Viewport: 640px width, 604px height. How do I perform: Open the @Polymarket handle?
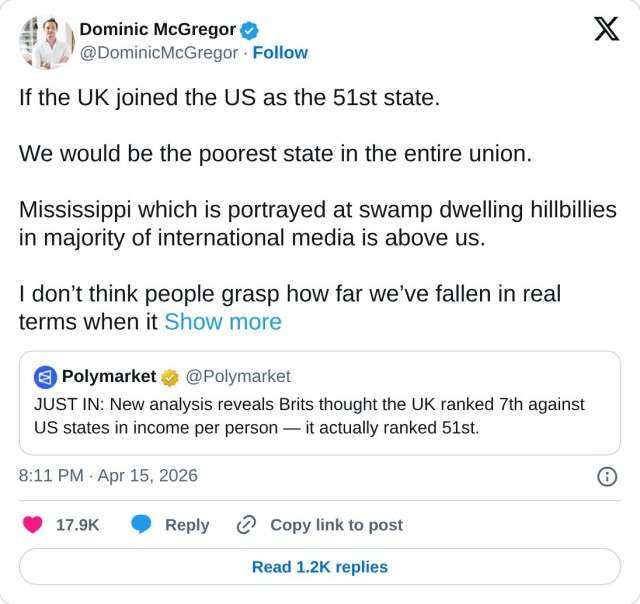coord(238,377)
